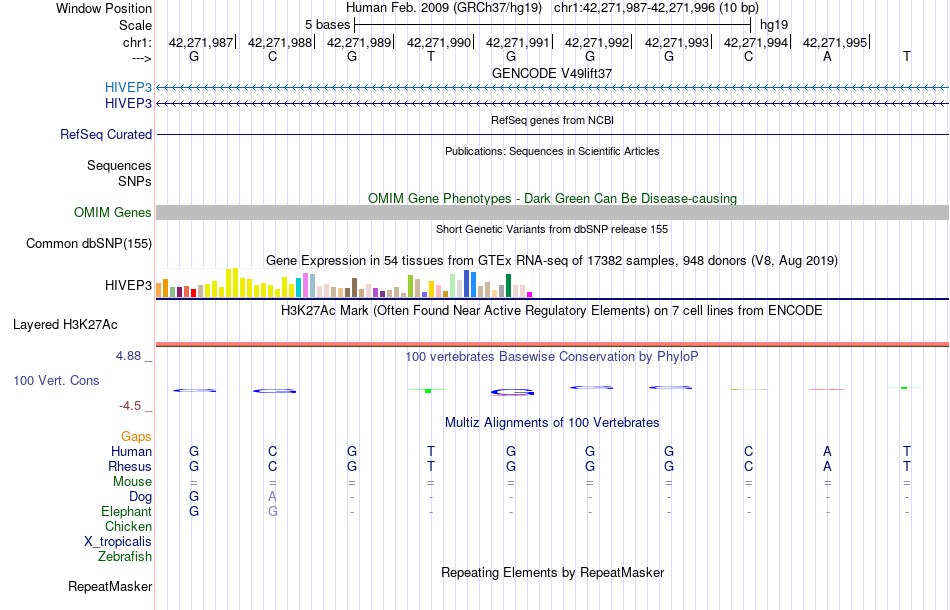Click the colorful GTEx expression bar chart
This screenshot has height=610, width=950.
pyautogui.click(x=344, y=283)
